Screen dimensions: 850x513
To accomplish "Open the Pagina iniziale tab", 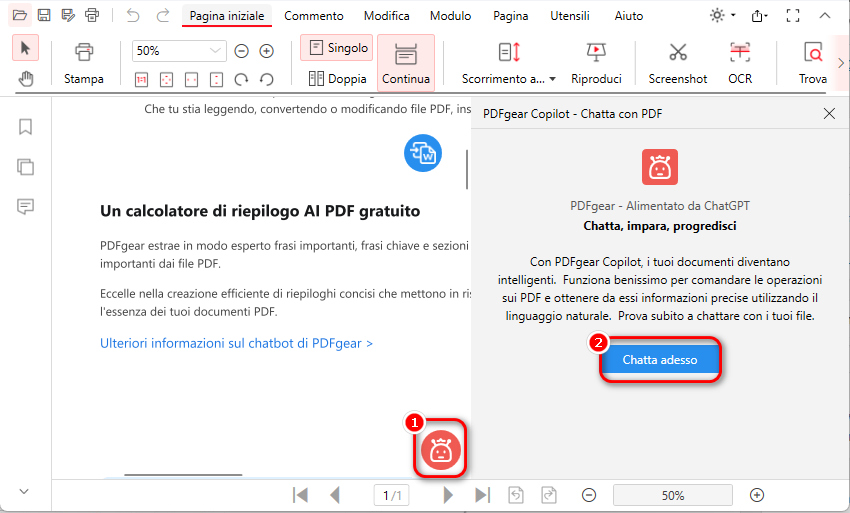I will (227, 16).
